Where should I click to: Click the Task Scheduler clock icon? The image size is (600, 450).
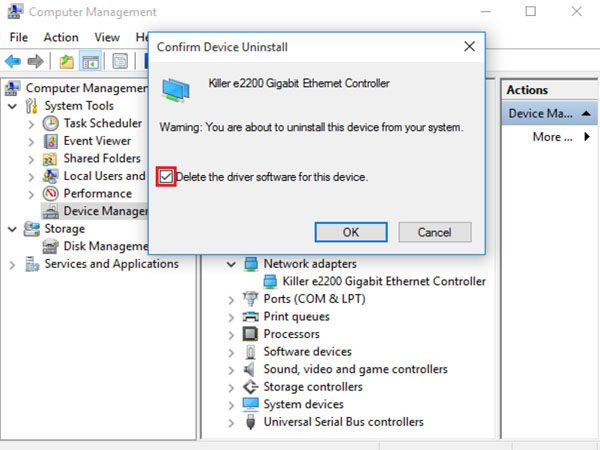point(51,123)
